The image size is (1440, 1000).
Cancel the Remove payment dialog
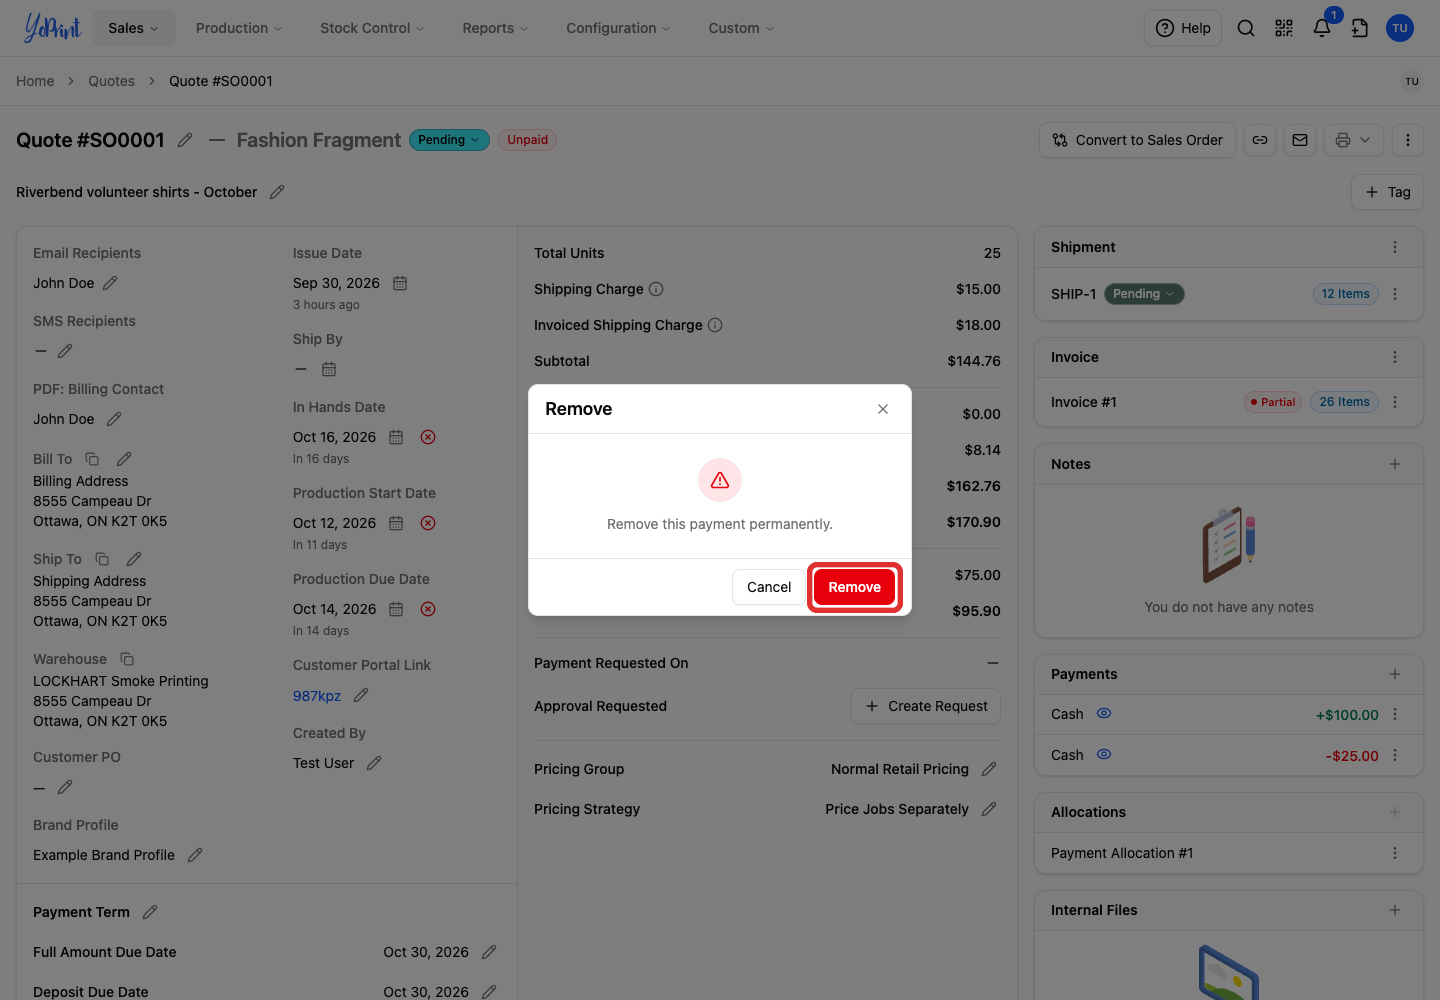pyautogui.click(x=768, y=587)
